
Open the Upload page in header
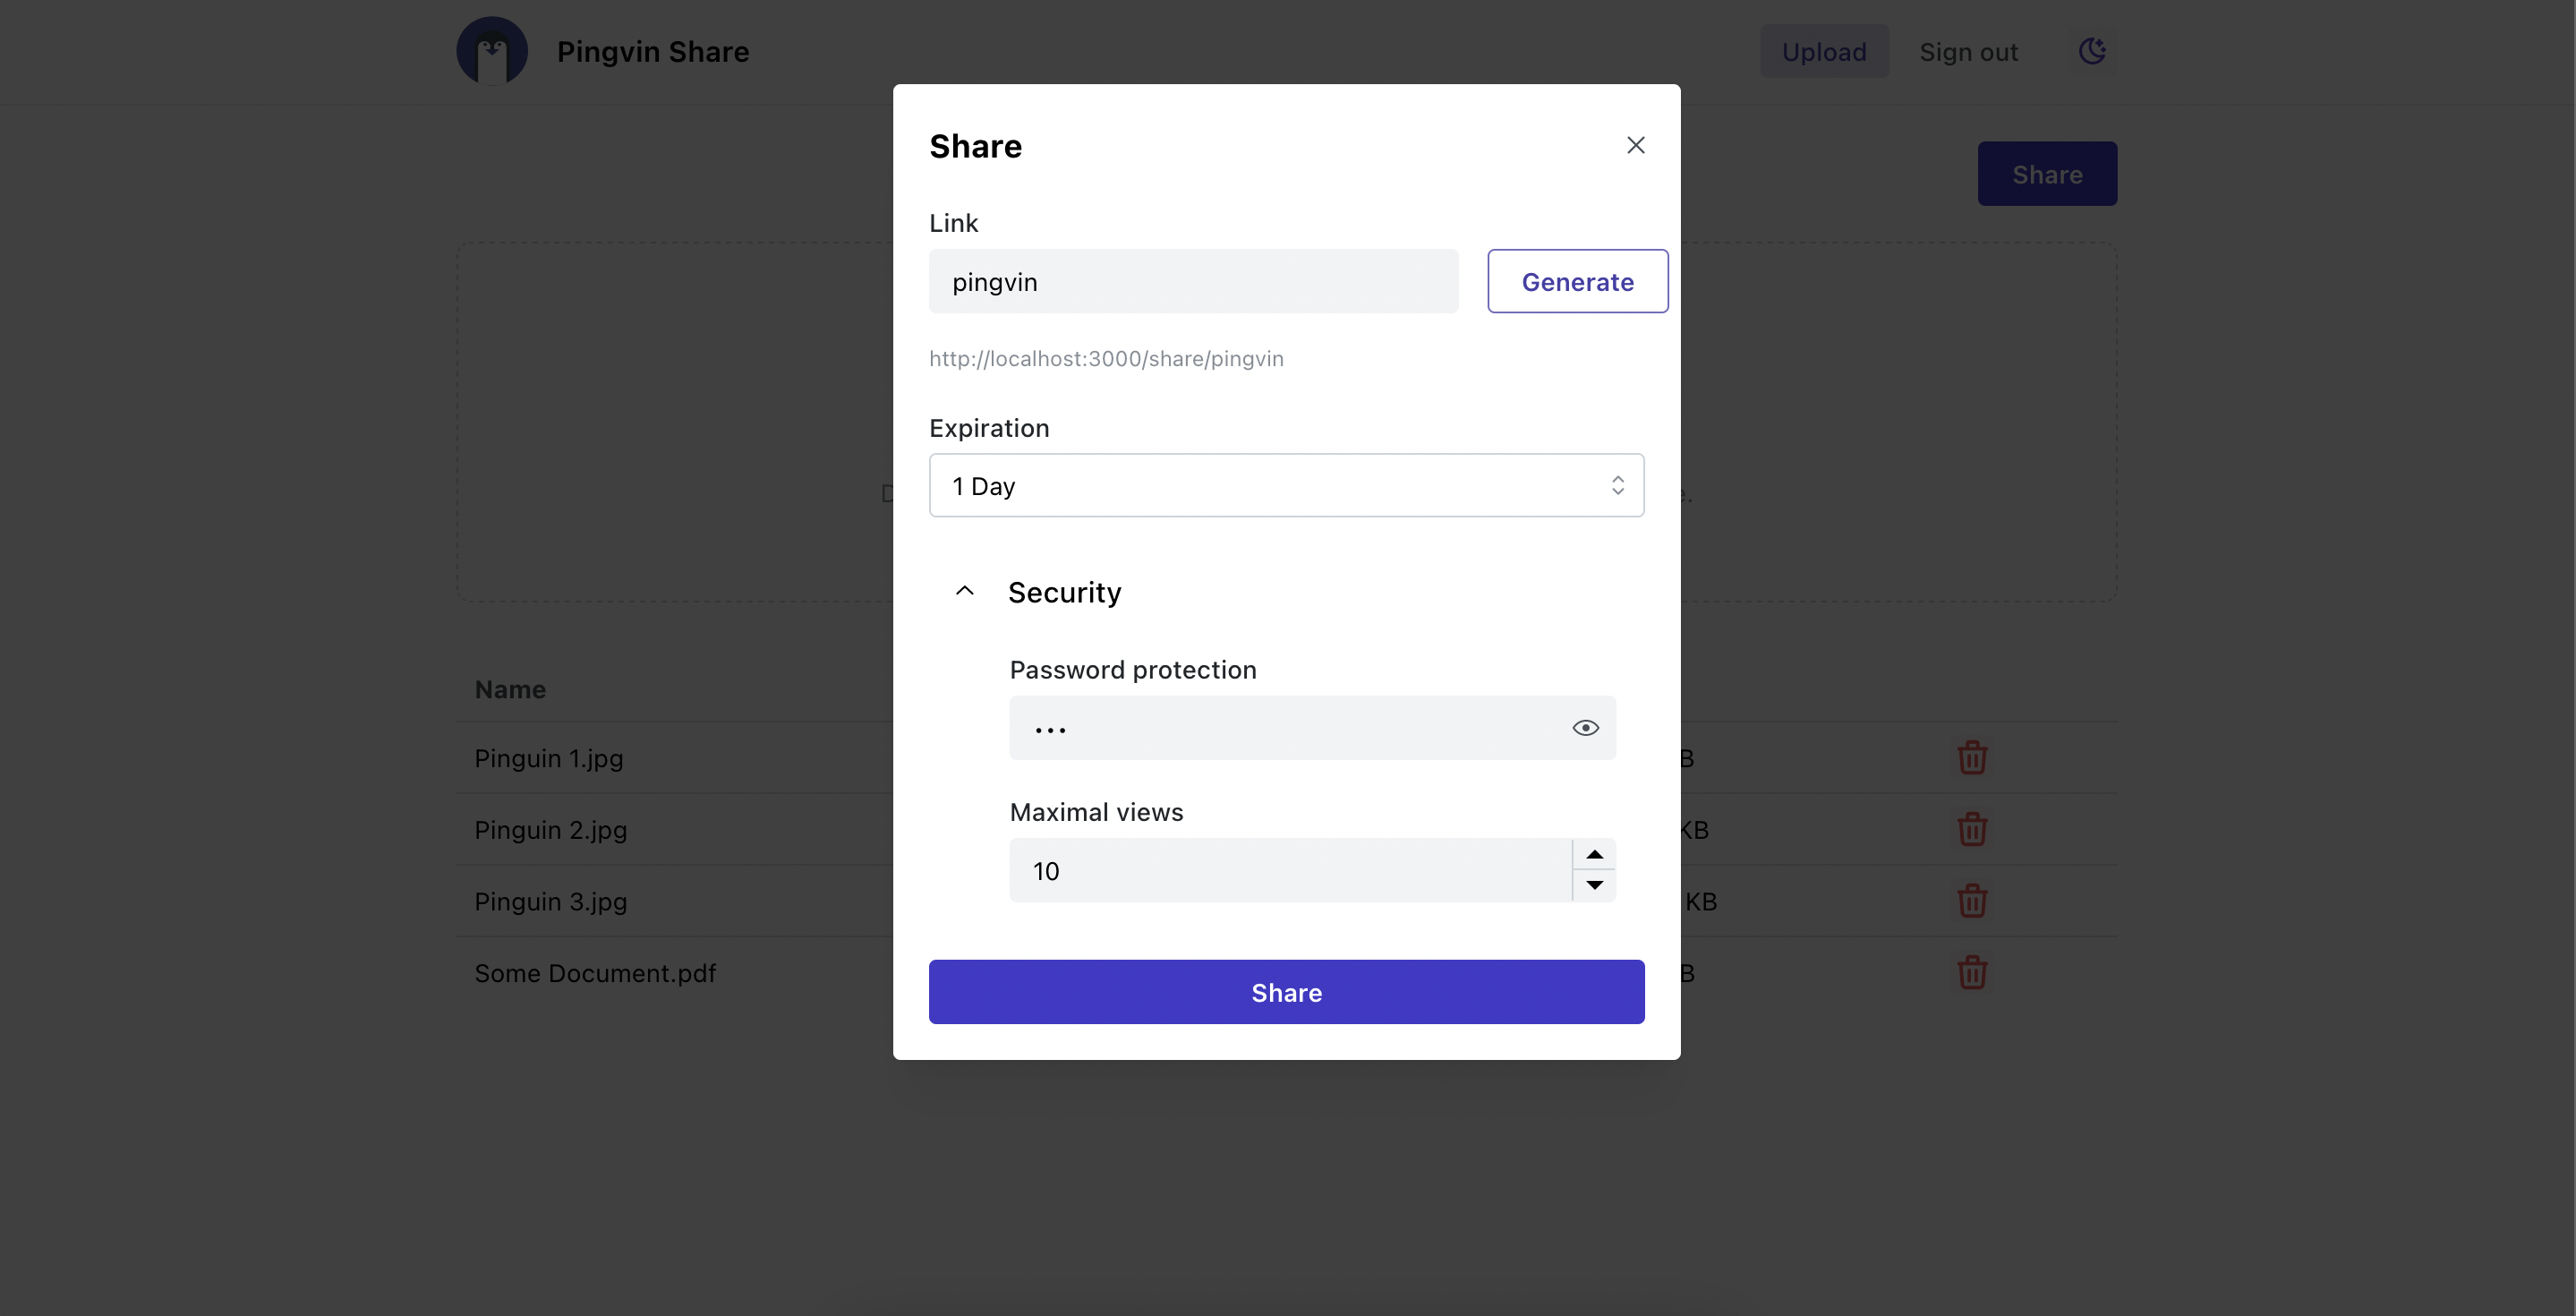point(1823,52)
